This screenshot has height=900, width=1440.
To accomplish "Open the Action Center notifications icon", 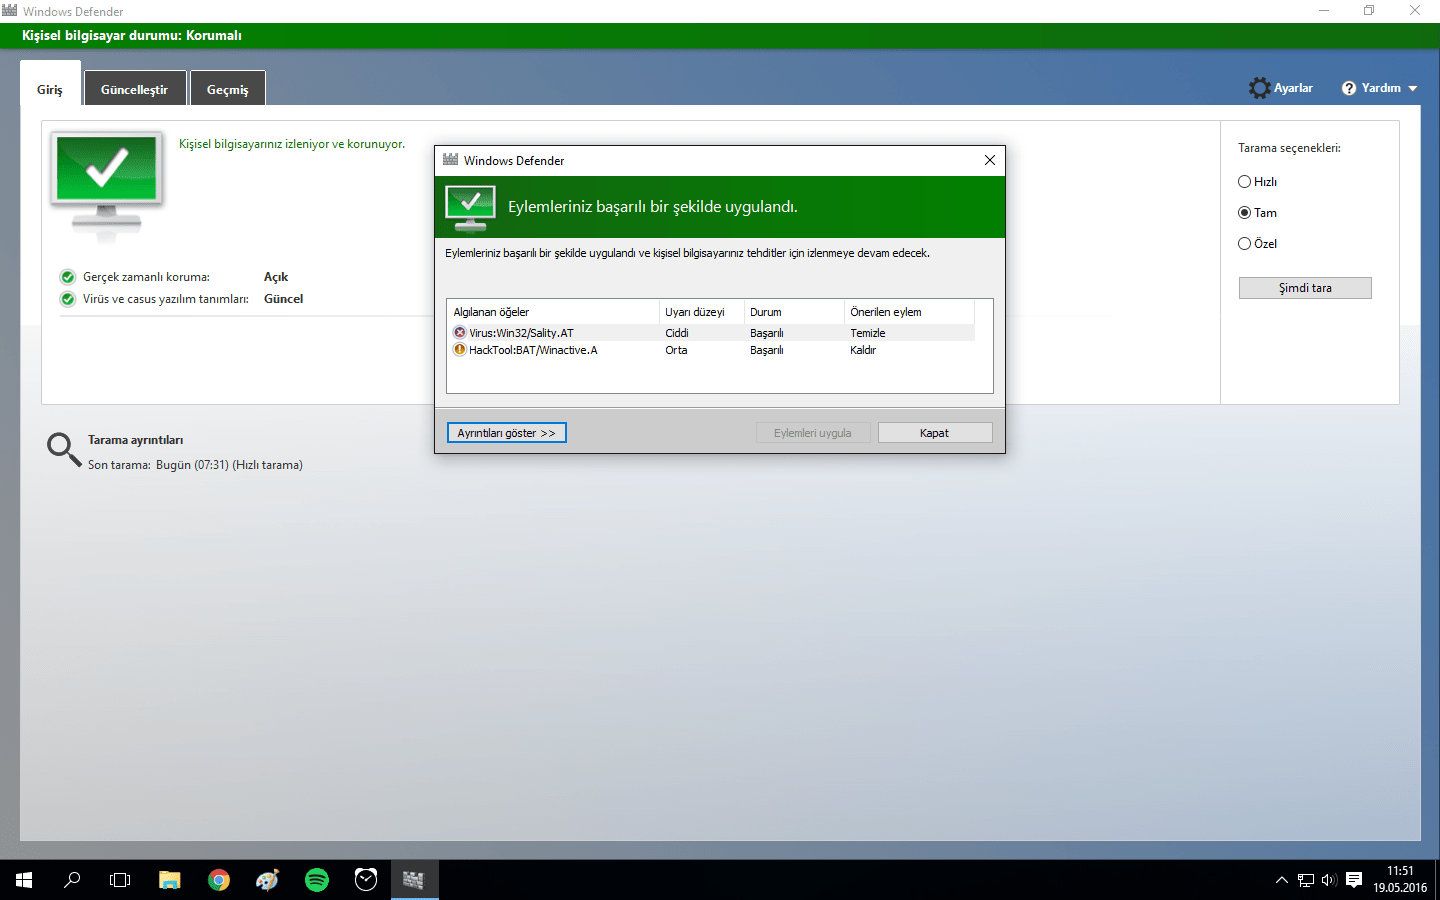I will (1354, 880).
